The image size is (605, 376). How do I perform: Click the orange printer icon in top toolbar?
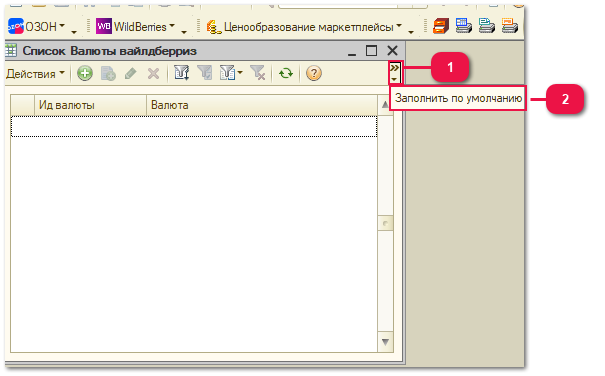510,26
